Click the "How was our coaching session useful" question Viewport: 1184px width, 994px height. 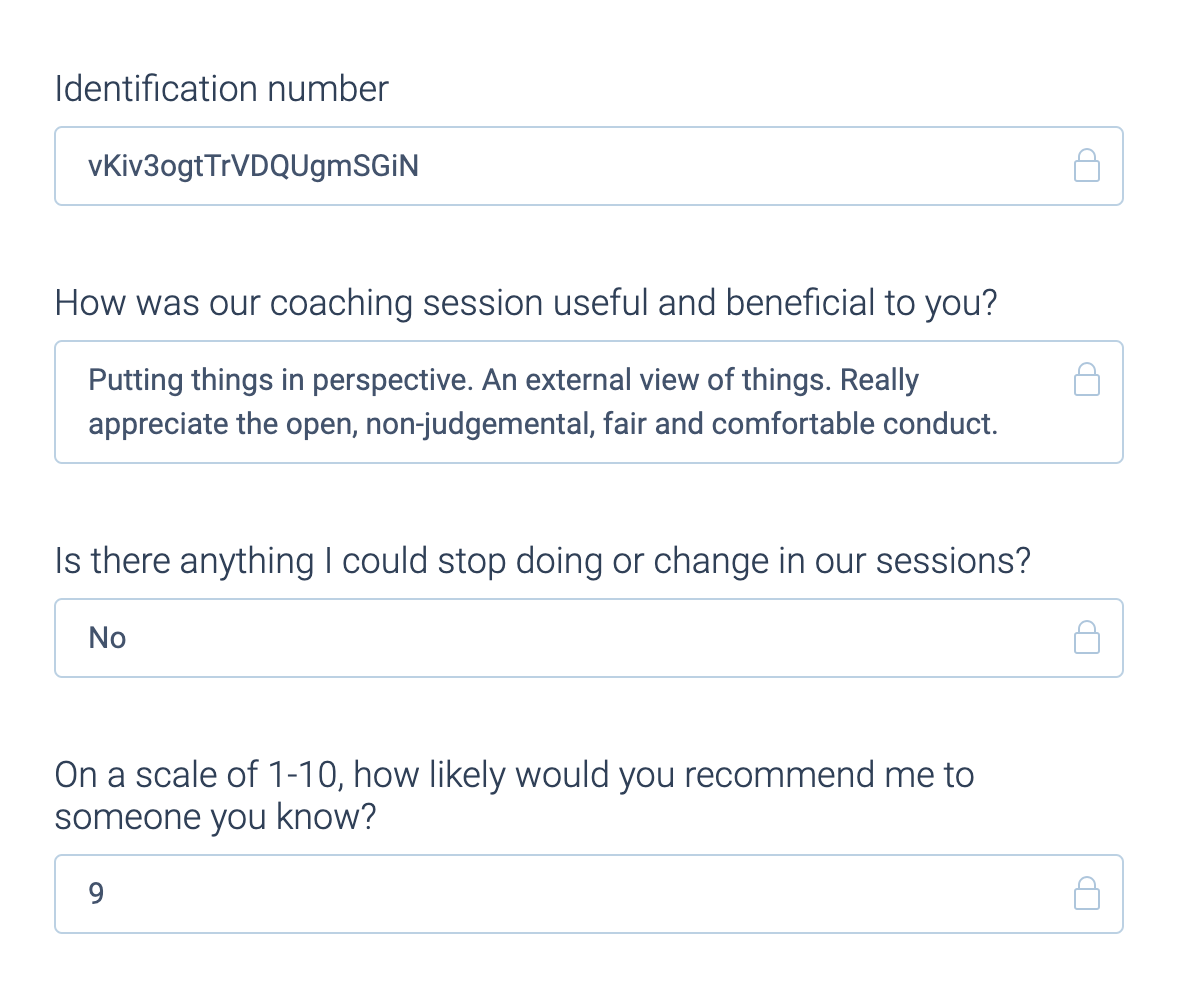point(526,303)
